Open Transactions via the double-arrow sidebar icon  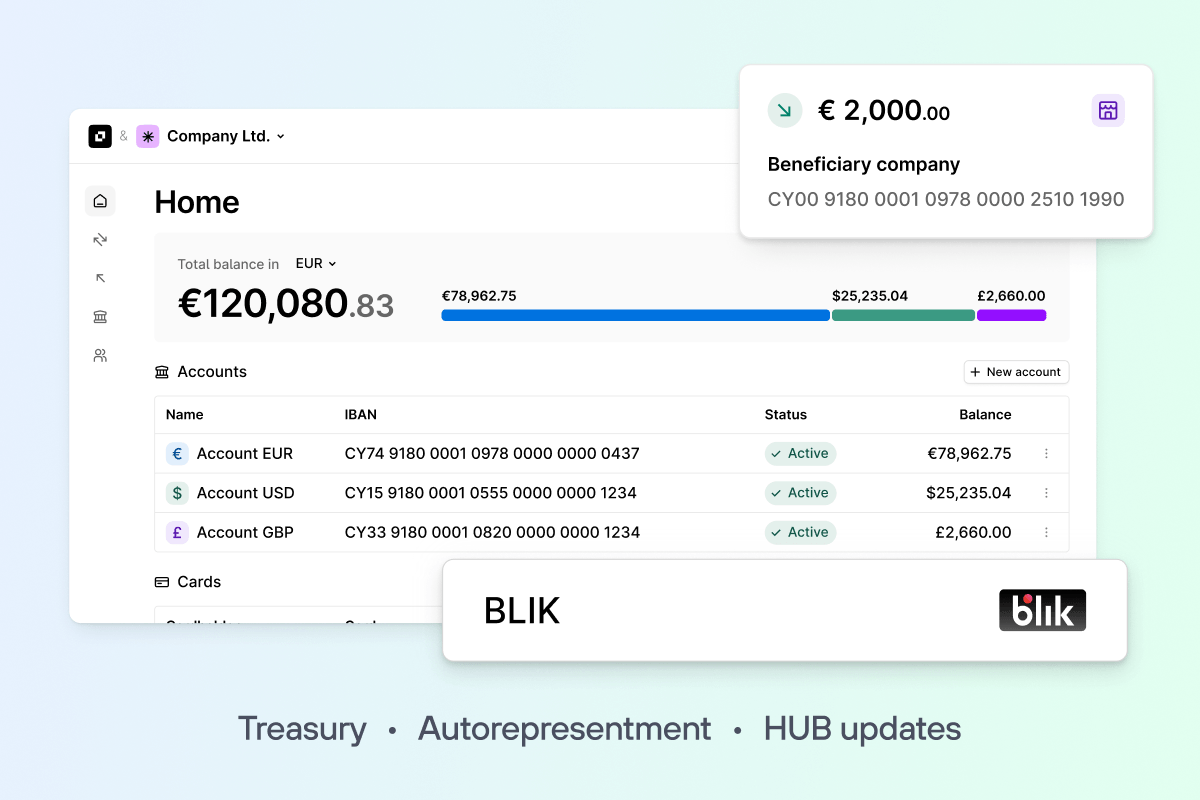coord(100,239)
